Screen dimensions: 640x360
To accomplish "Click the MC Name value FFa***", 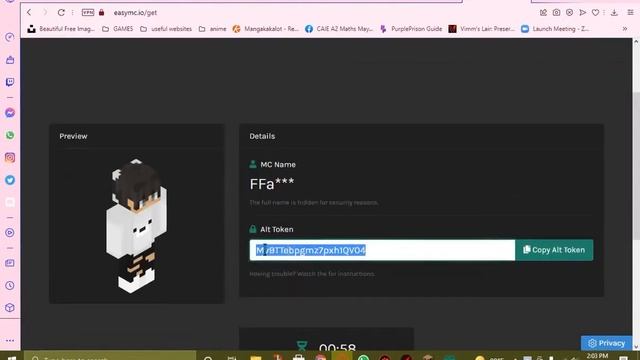I will click(x=271, y=184).
